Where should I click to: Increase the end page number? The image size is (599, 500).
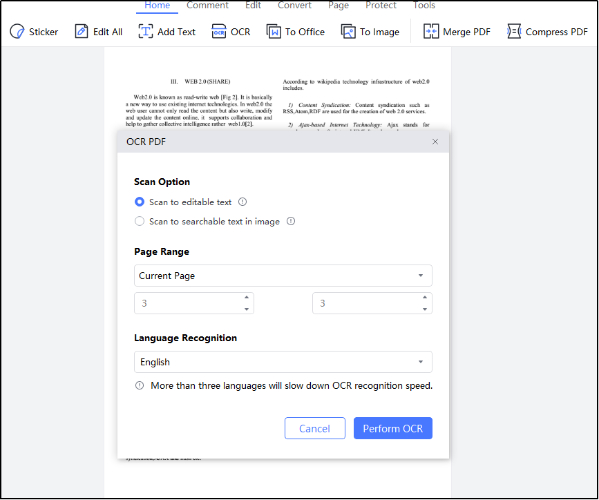pyautogui.click(x=425, y=297)
